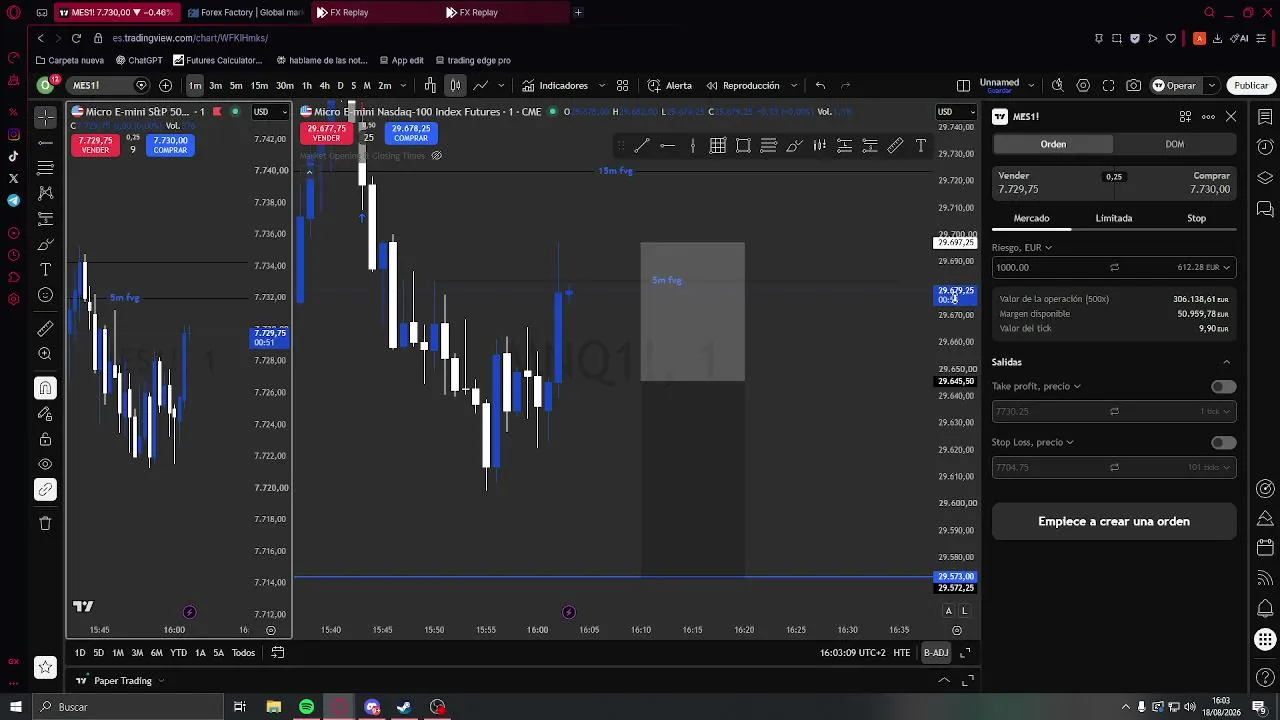The image size is (1280, 720).
Task: Select the text tool in floating toolbar
Action: tap(921, 146)
